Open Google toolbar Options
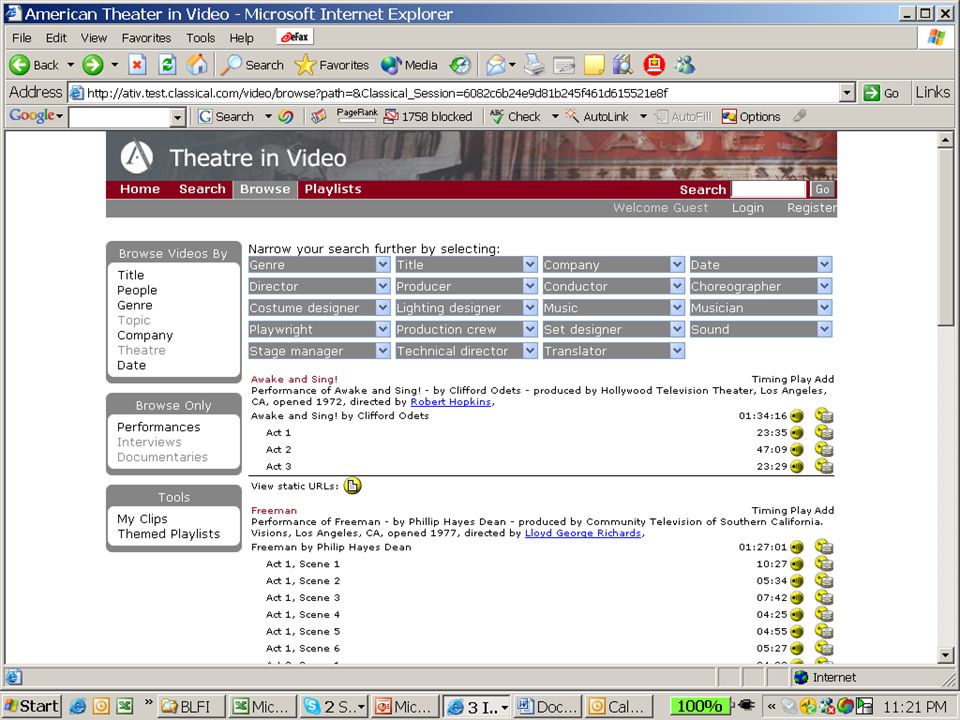The height and width of the screenshot is (720, 960). pos(751,116)
